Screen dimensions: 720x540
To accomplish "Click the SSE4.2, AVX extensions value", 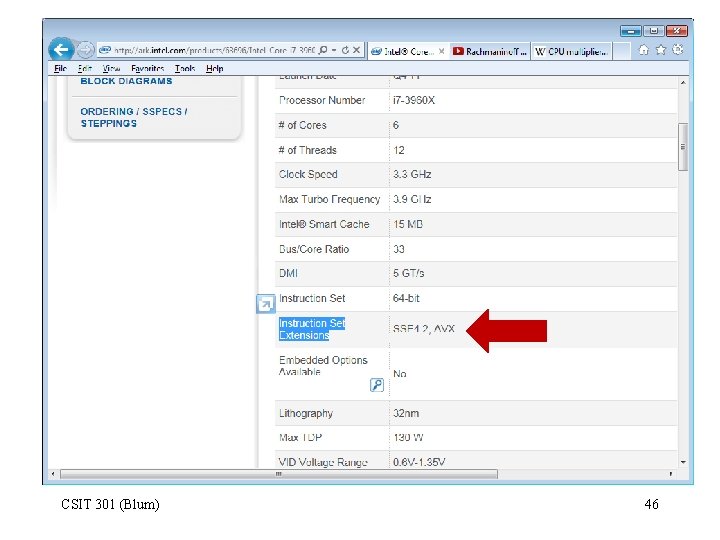I will pos(423,329).
